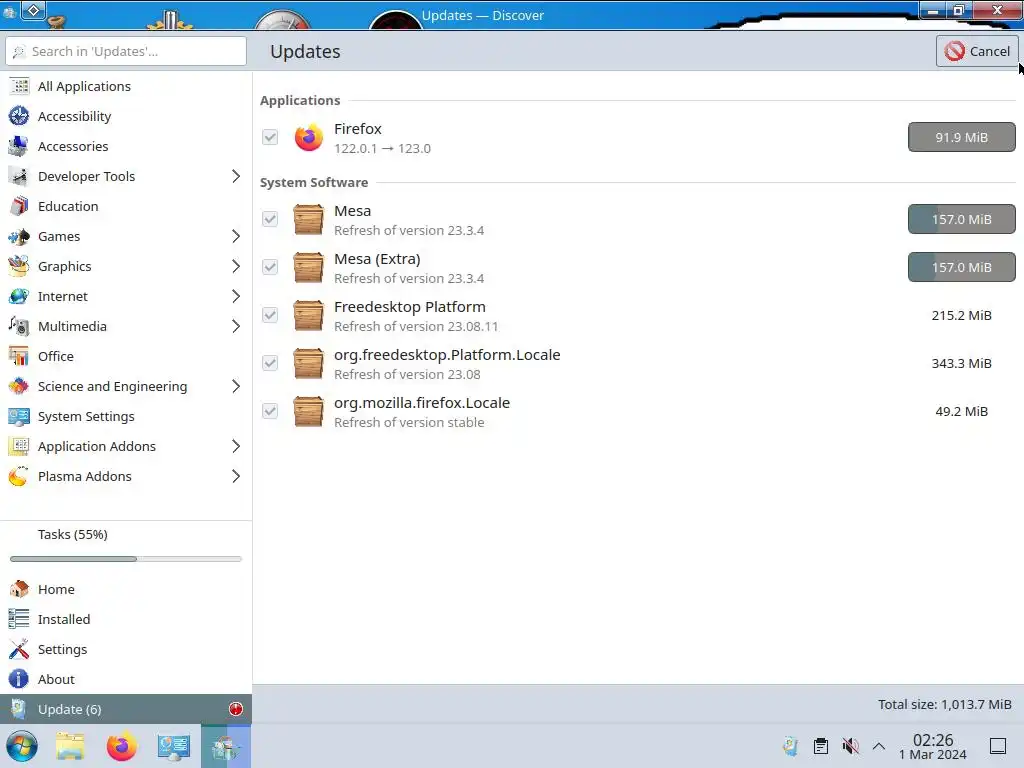Screen dimensions: 1024x768
Task: Click the Accessories category icon
Action: coord(19,146)
